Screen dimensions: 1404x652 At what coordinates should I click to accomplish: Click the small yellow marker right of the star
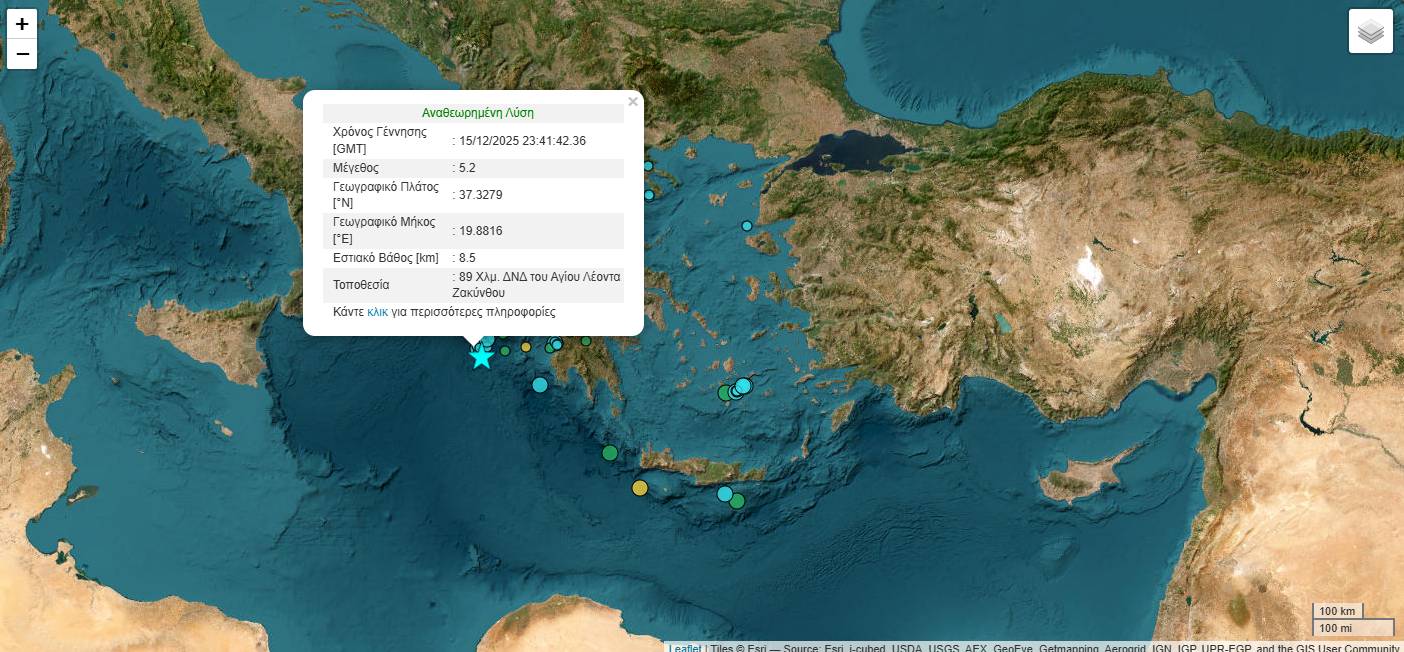[x=526, y=347]
